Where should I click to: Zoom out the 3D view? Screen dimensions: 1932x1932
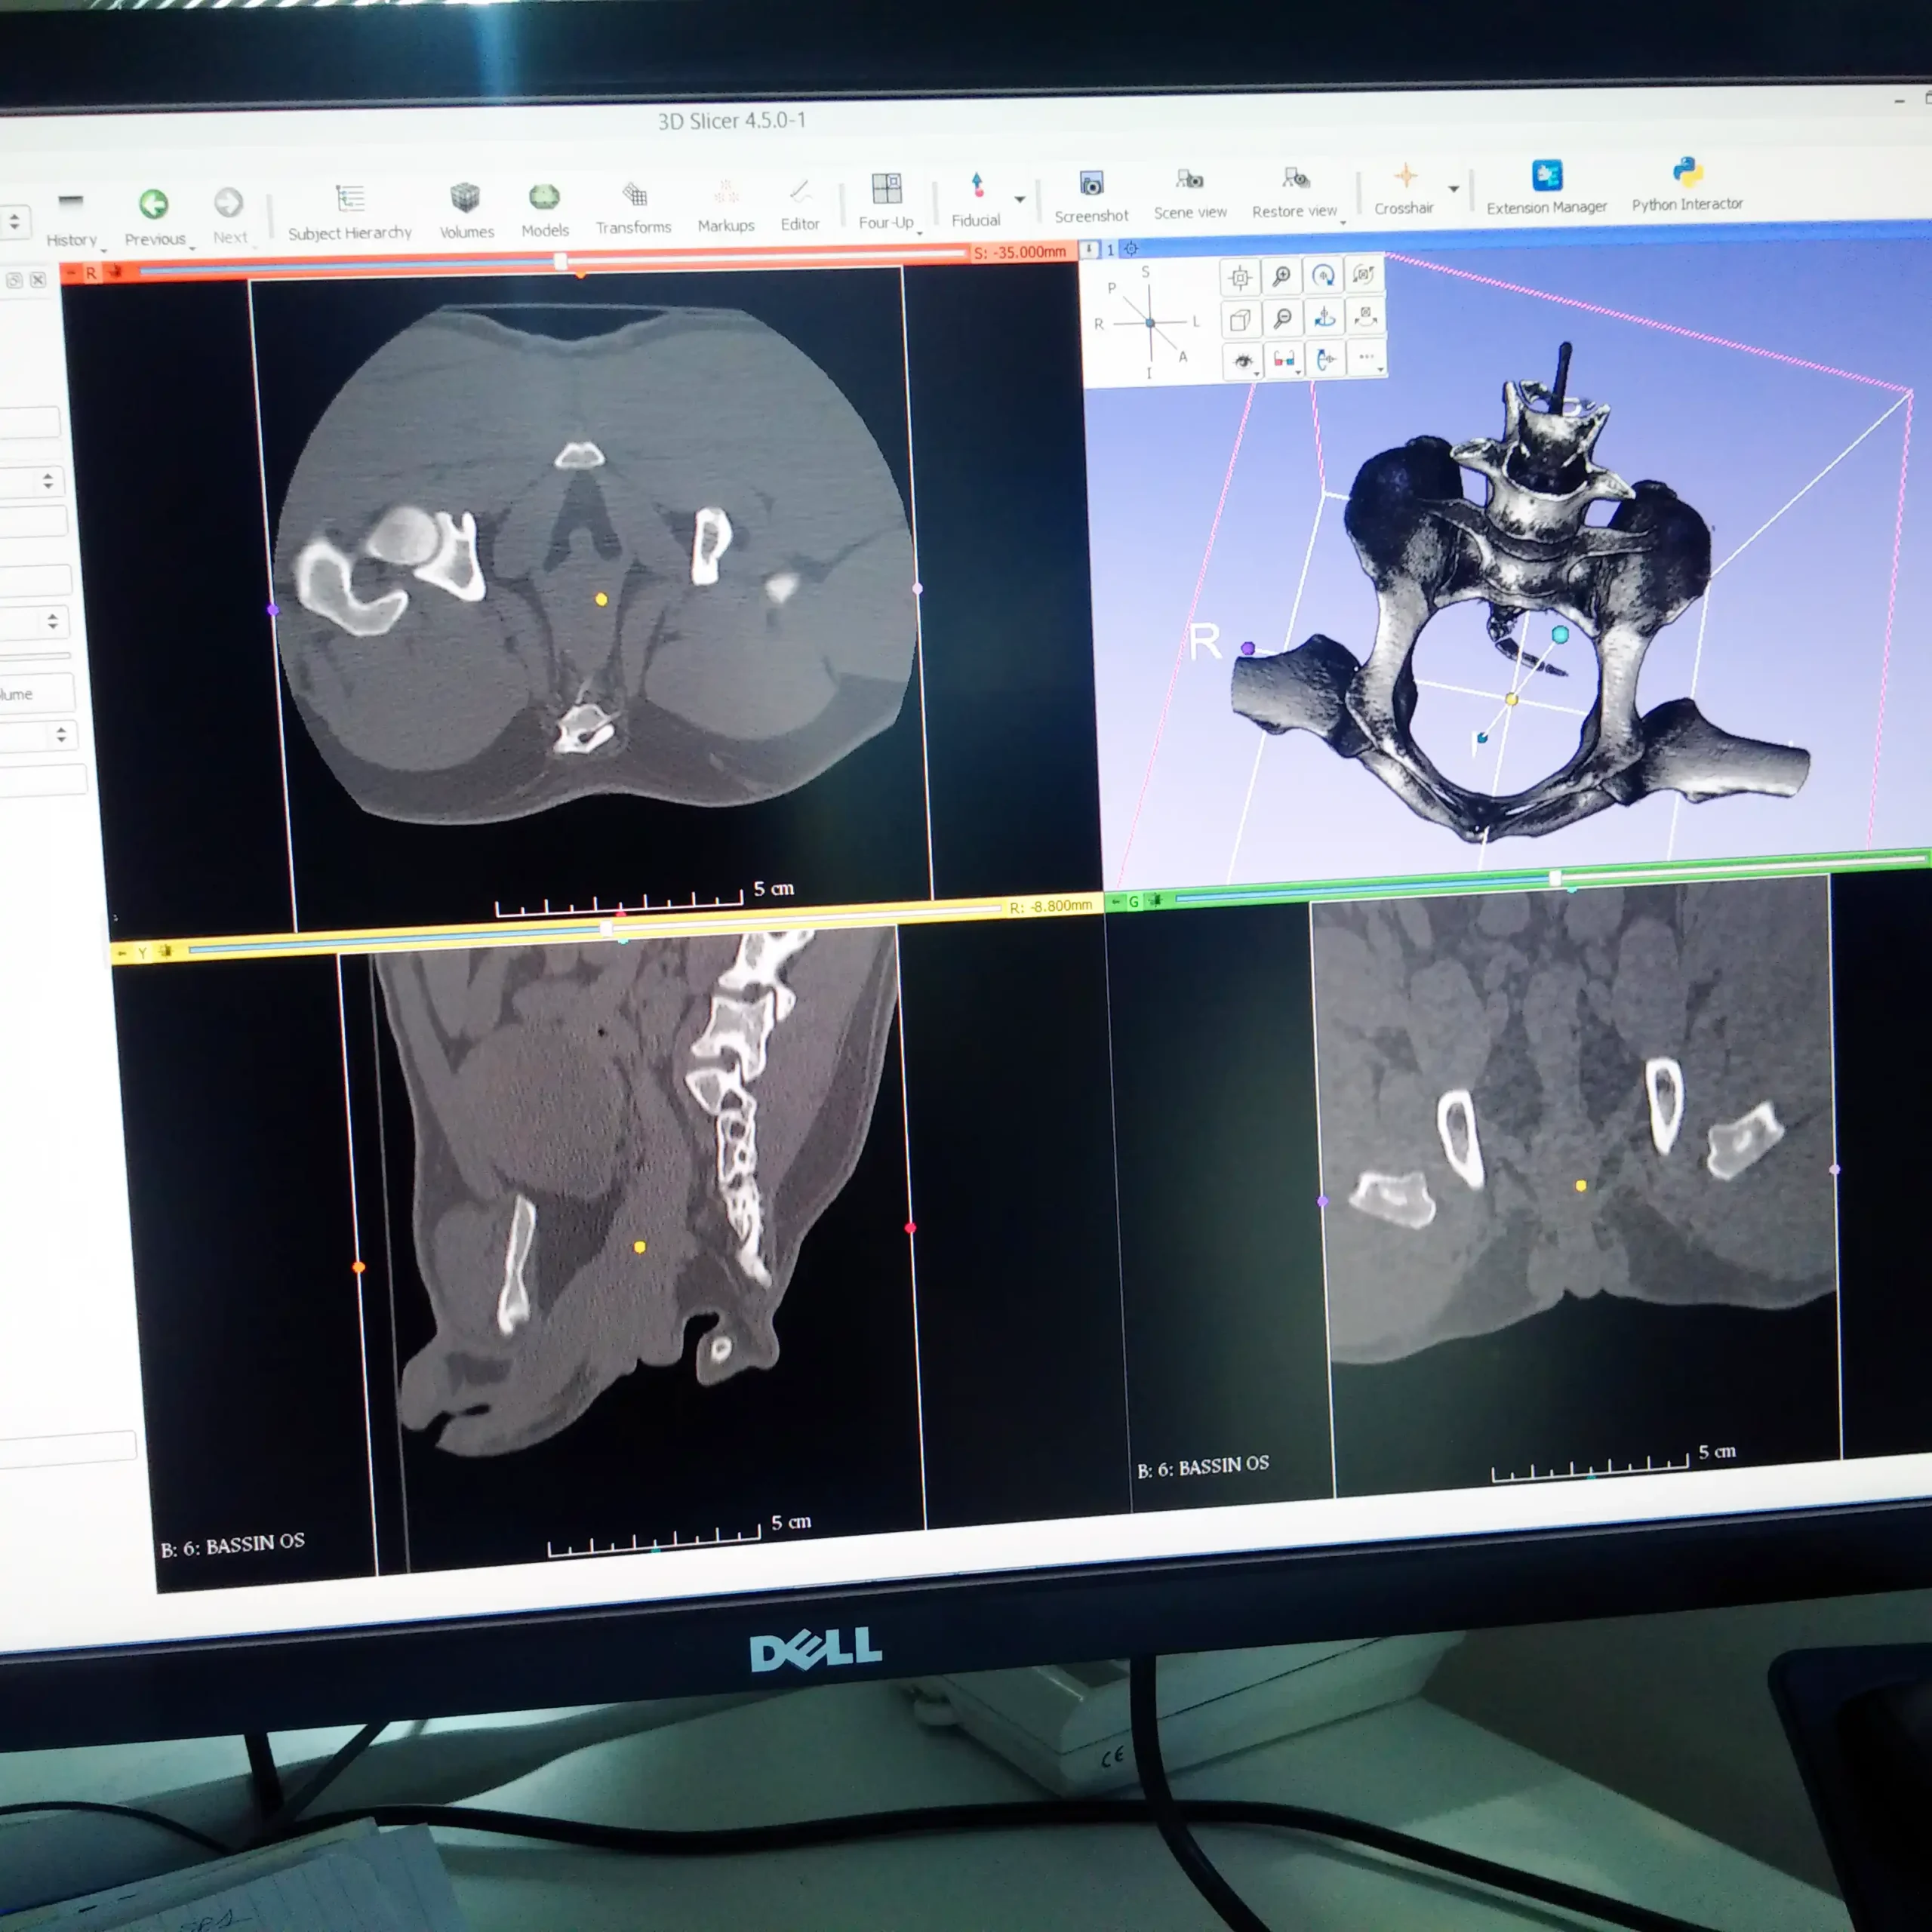[1282, 319]
